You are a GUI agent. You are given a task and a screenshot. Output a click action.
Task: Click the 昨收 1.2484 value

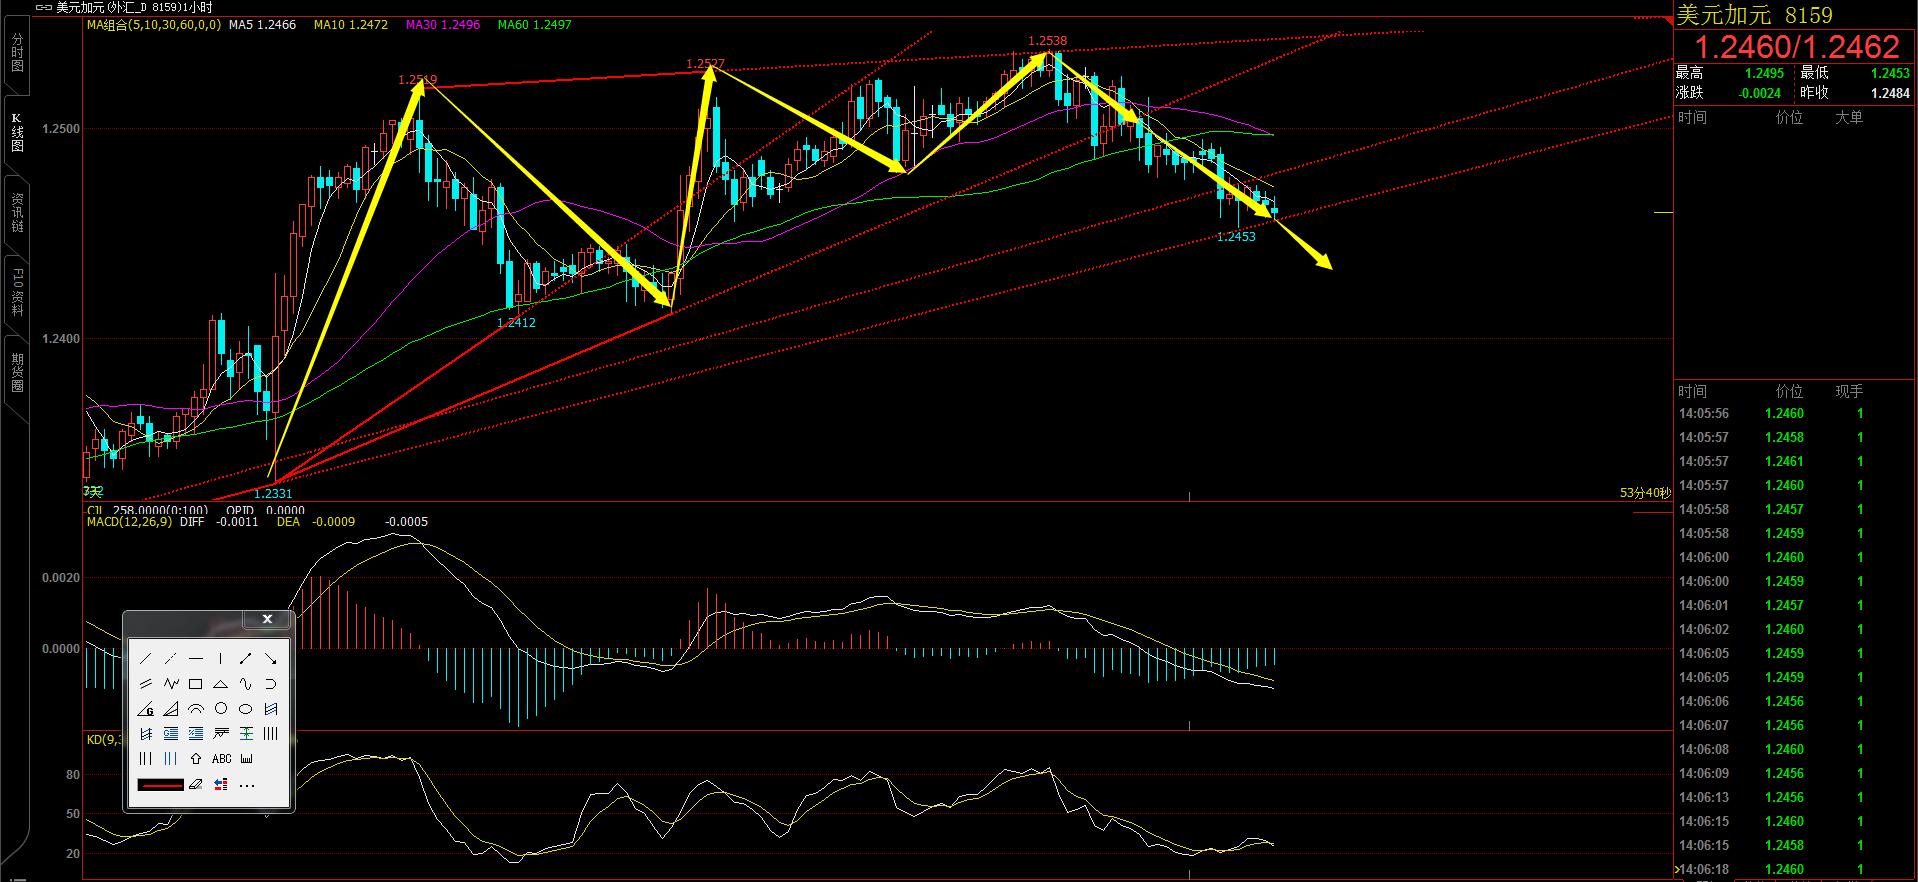point(1890,93)
